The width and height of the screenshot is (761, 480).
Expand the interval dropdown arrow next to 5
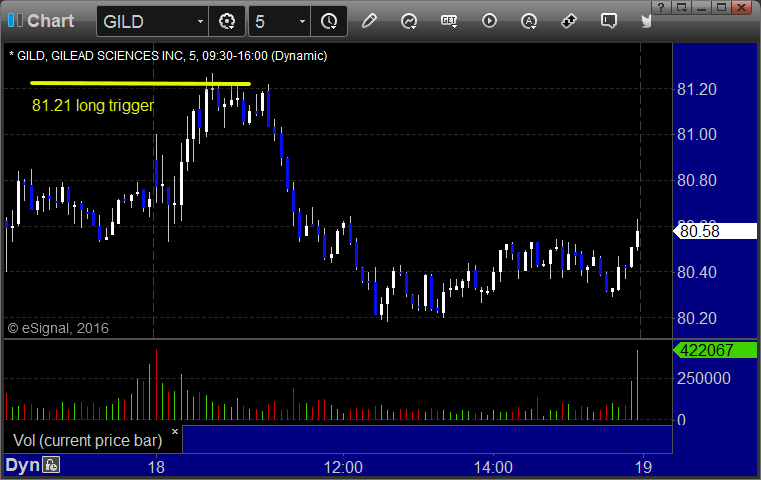pyautogui.click(x=302, y=21)
